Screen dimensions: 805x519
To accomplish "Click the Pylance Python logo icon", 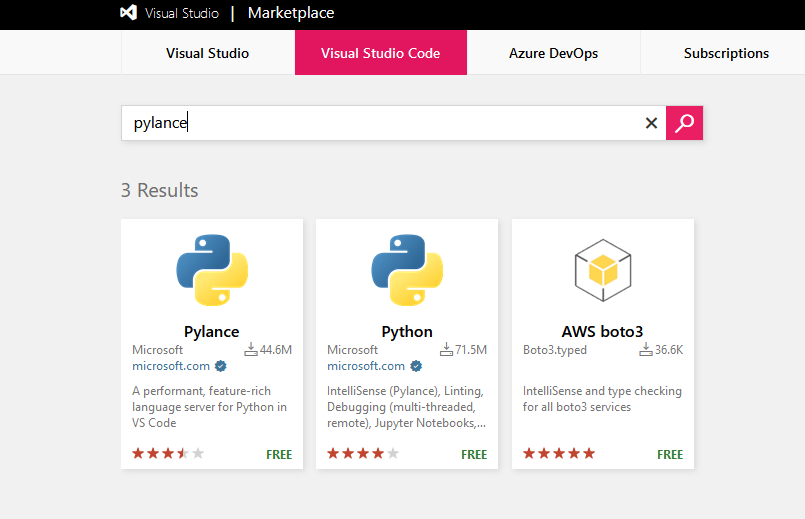I will point(212,270).
